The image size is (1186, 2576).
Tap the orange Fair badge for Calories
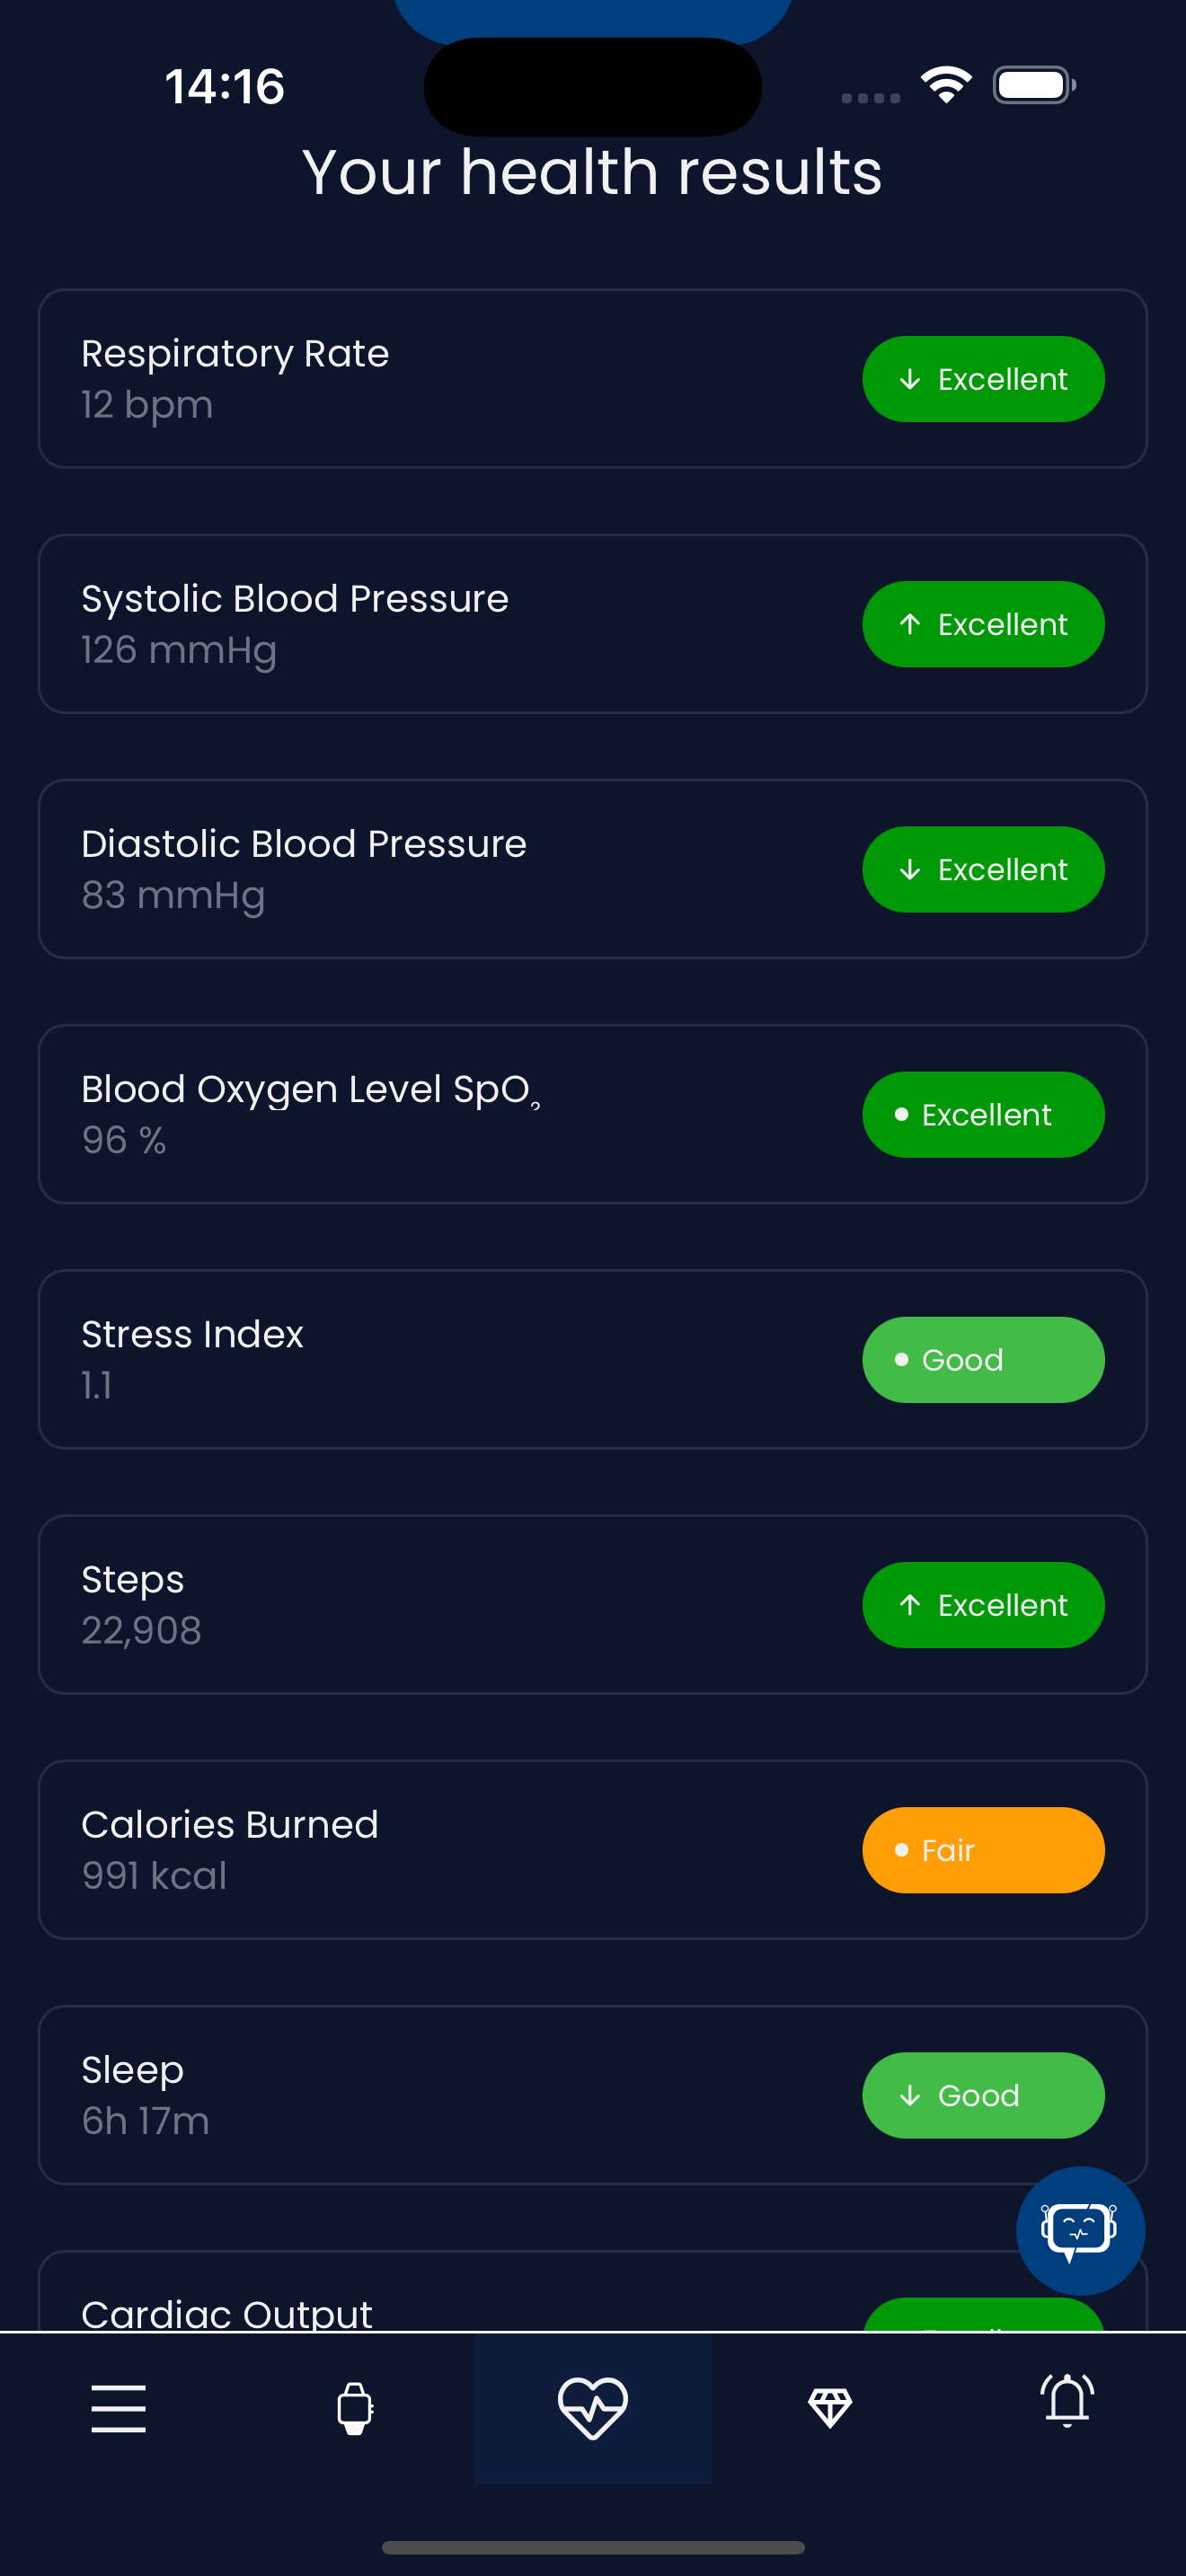pyautogui.click(x=984, y=1850)
